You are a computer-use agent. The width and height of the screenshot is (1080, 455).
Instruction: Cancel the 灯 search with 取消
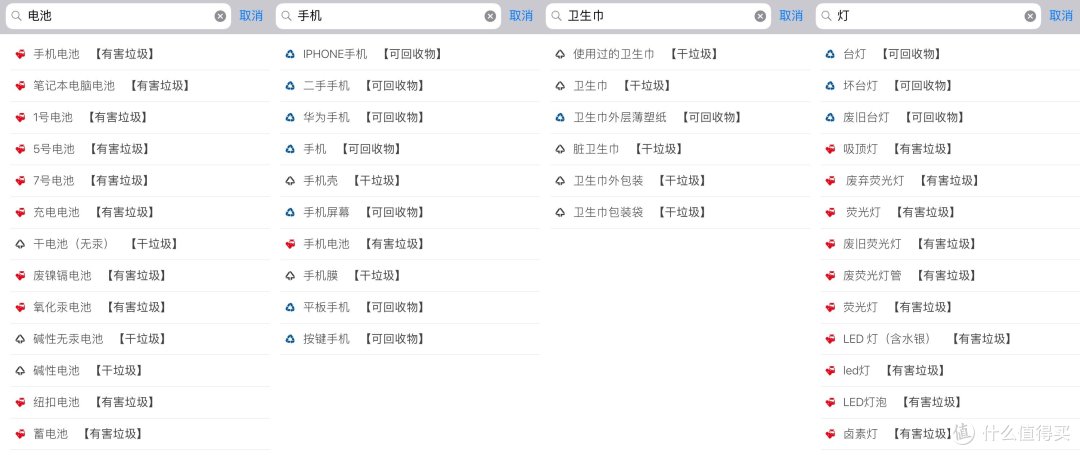pyautogui.click(x=1061, y=16)
